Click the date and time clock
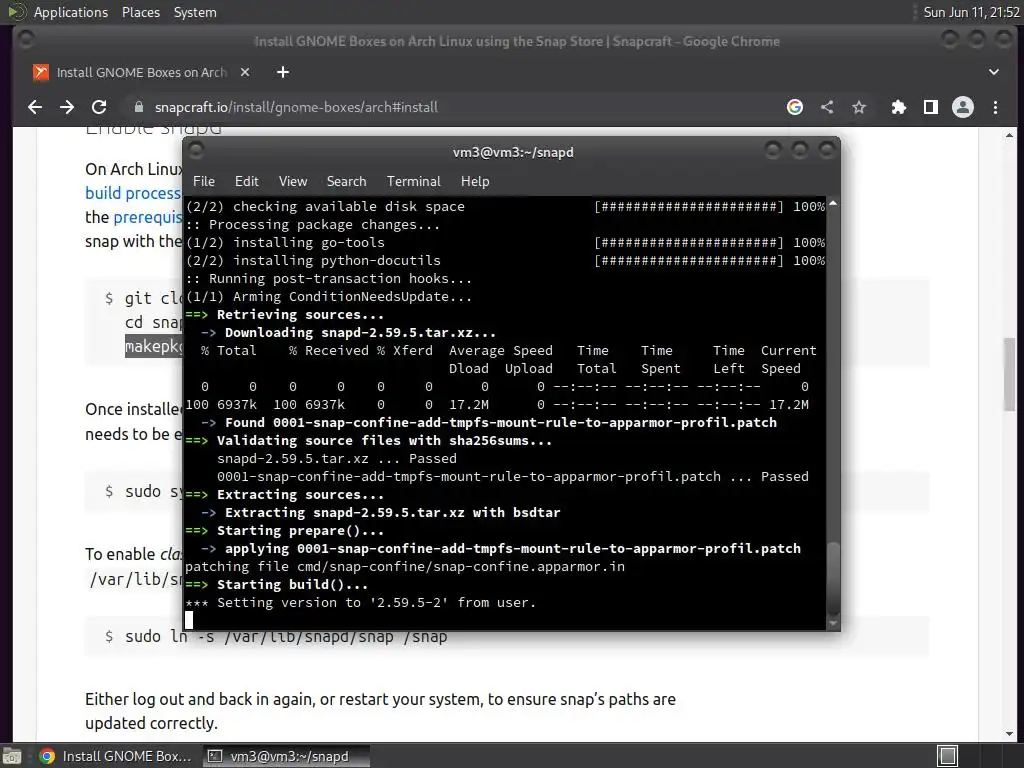Screen dimensions: 1024x768 pyautogui.click(x=971, y=12)
